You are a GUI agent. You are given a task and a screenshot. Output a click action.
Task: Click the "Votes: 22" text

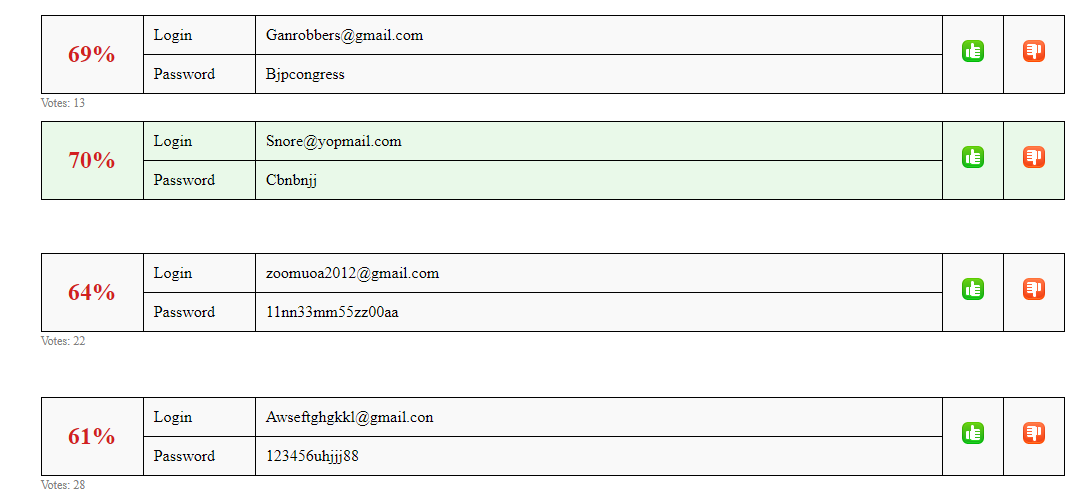63,341
